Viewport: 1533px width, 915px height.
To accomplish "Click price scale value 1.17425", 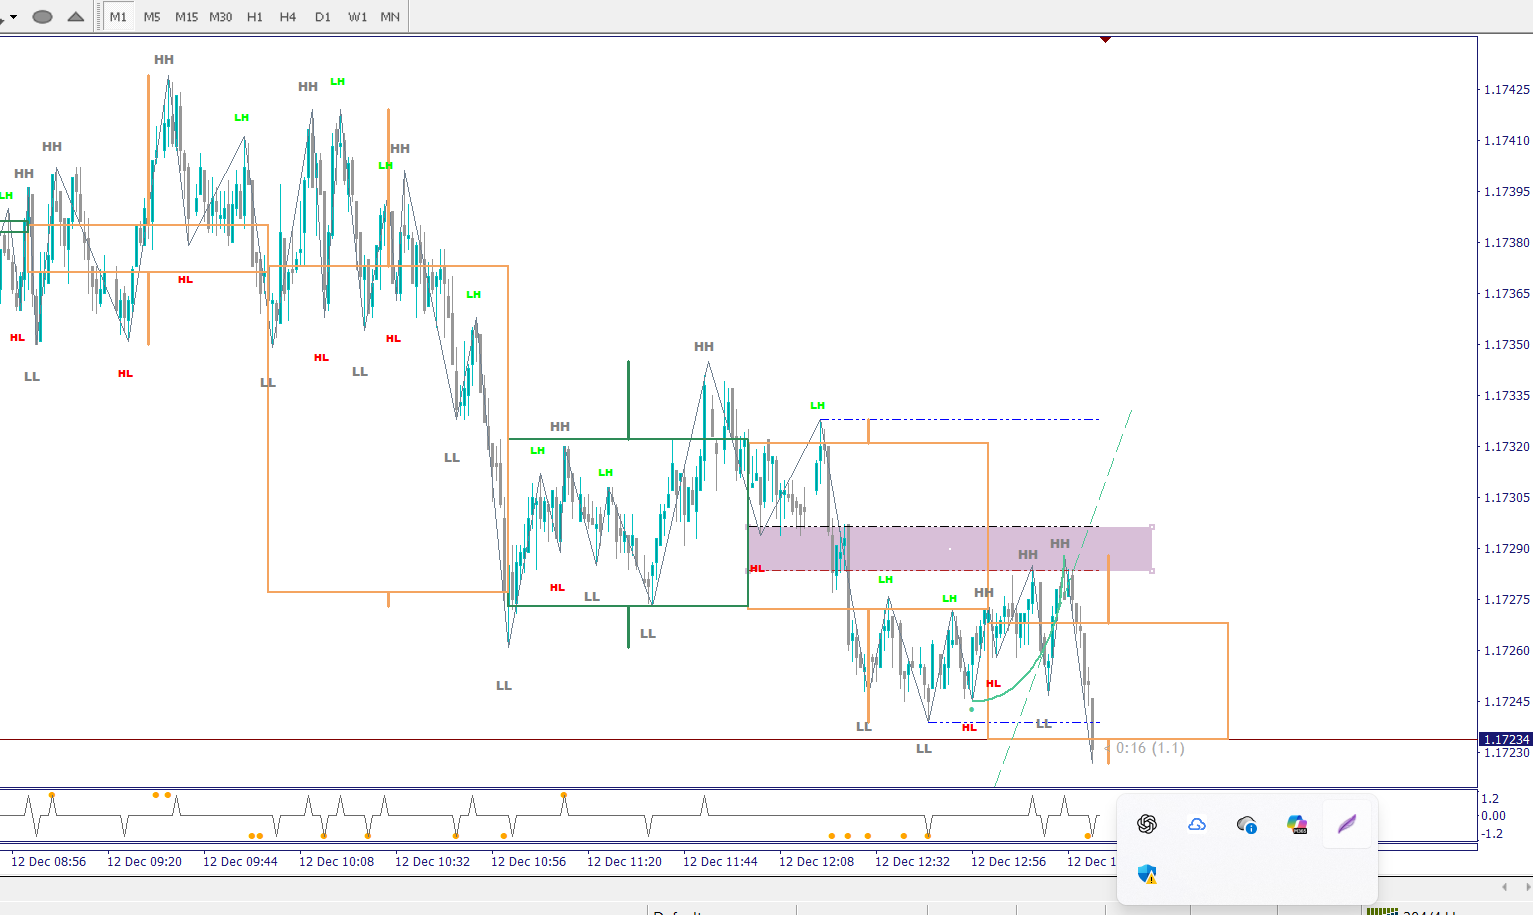I will click(x=1506, y=89).
